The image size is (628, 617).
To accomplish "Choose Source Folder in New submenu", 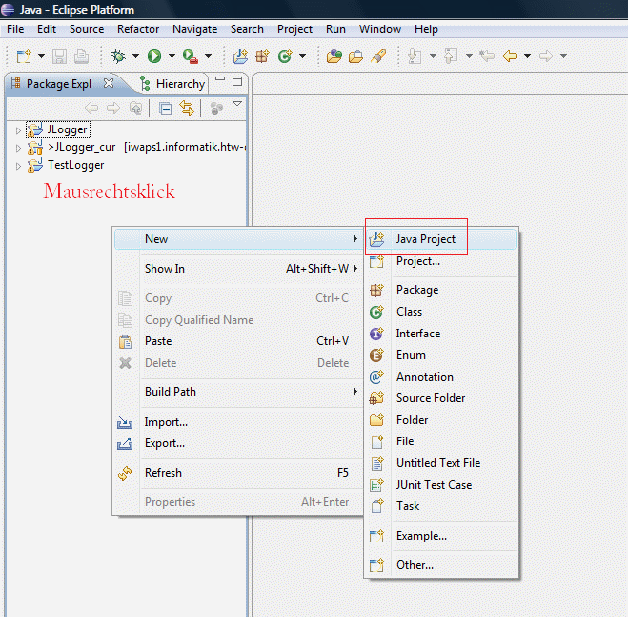I will [441, 398].
